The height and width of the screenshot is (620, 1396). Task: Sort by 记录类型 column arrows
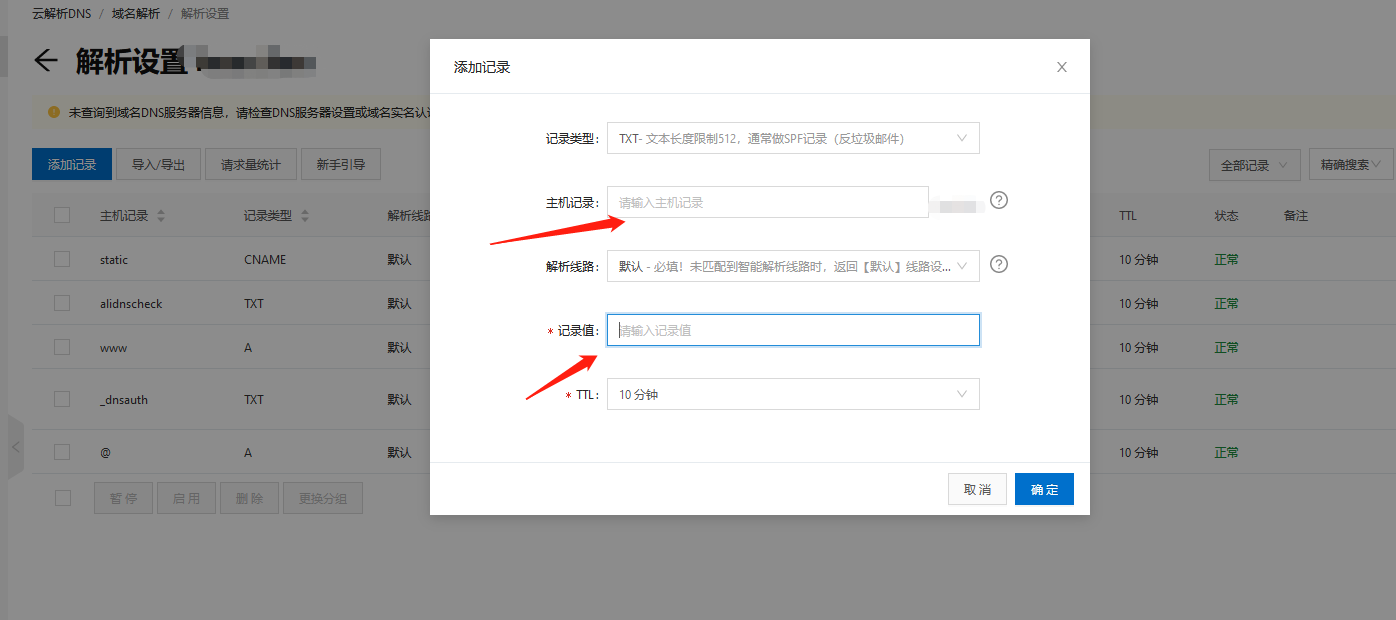[305, 216]
